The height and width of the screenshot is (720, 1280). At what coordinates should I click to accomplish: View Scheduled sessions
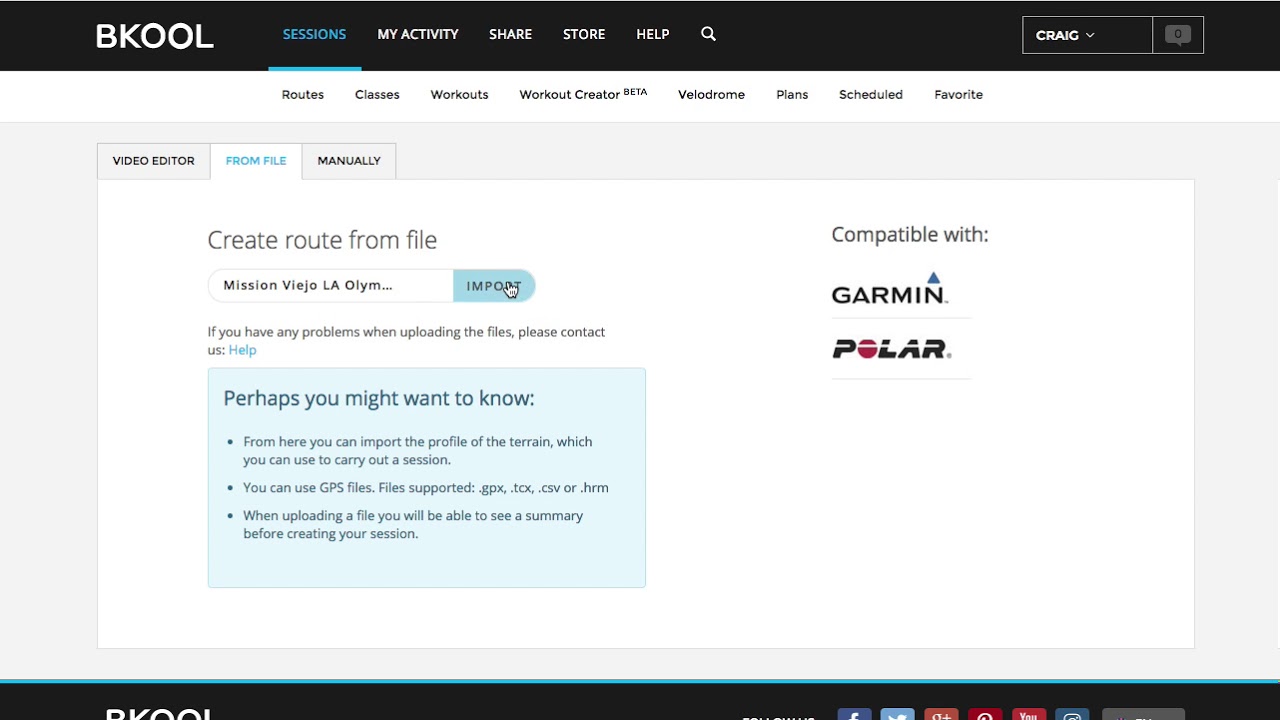click(x=871, y=94)
